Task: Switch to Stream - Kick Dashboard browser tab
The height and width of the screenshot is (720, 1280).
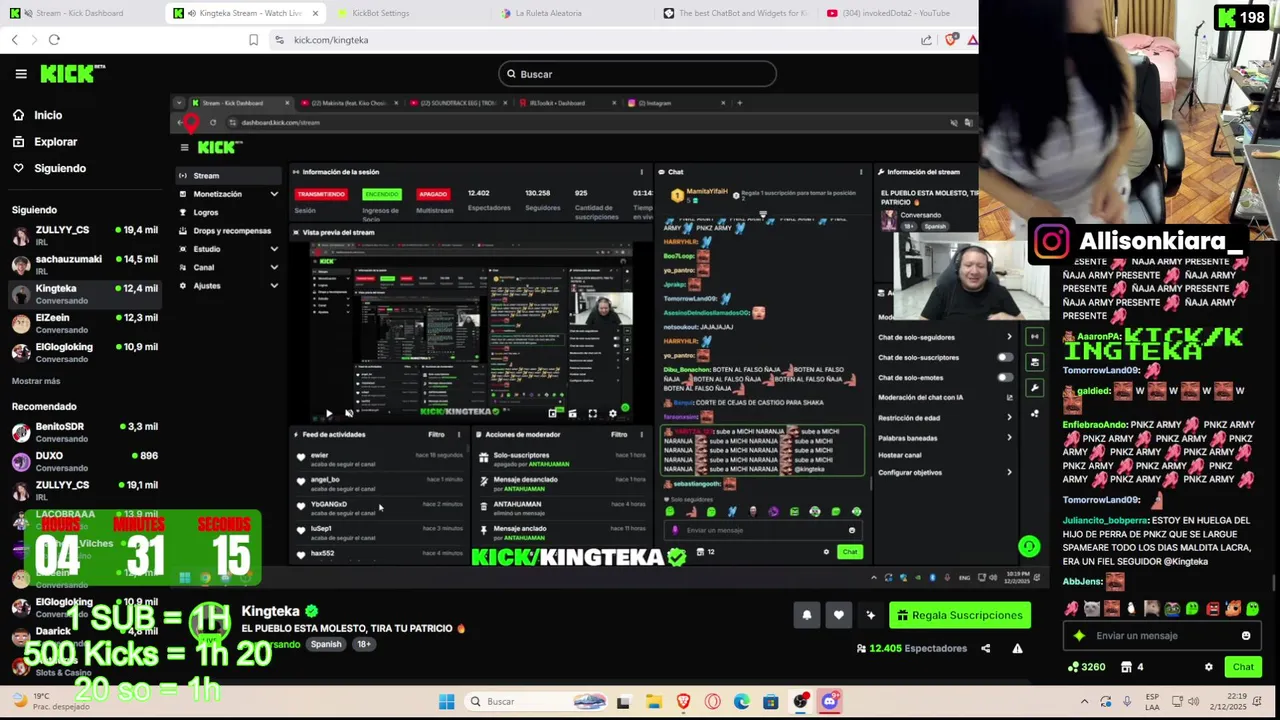Action: click(82, 13)
